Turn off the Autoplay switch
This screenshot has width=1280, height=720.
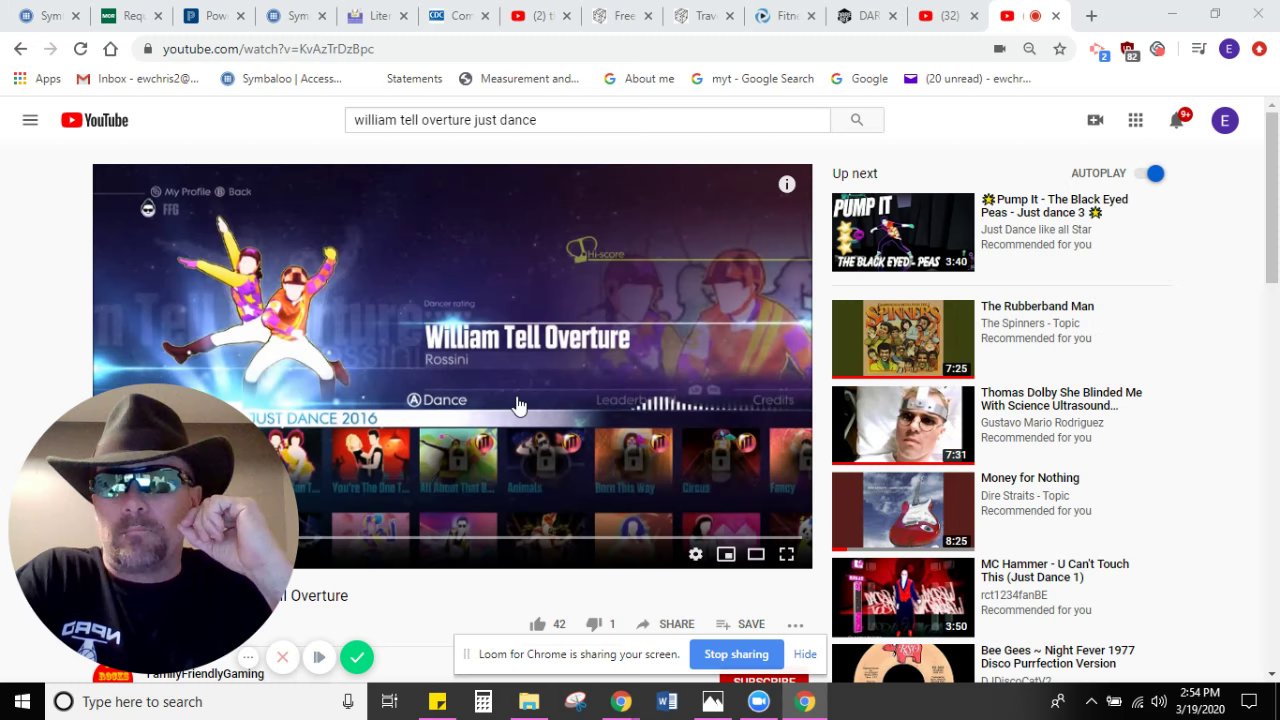click(x=1149, y=174)
